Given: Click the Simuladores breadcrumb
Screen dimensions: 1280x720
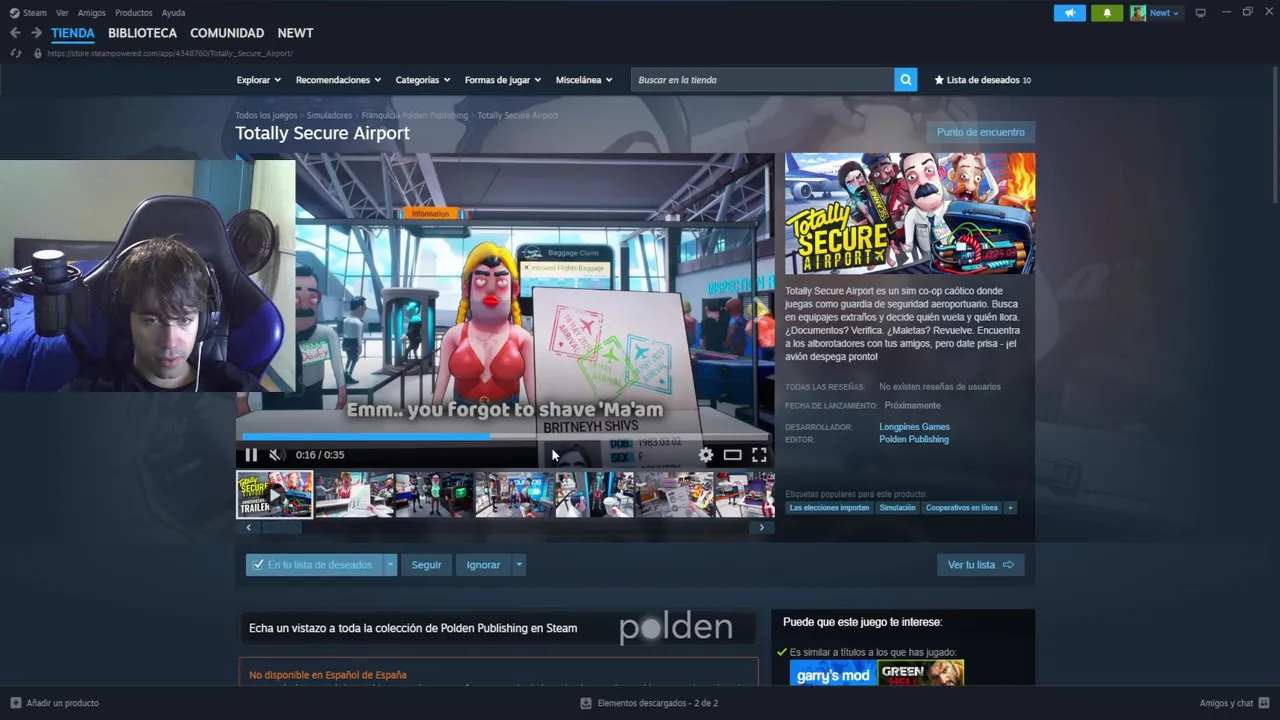Looking at the screenshot, I should pyautogui.click(x=329, y=115).
